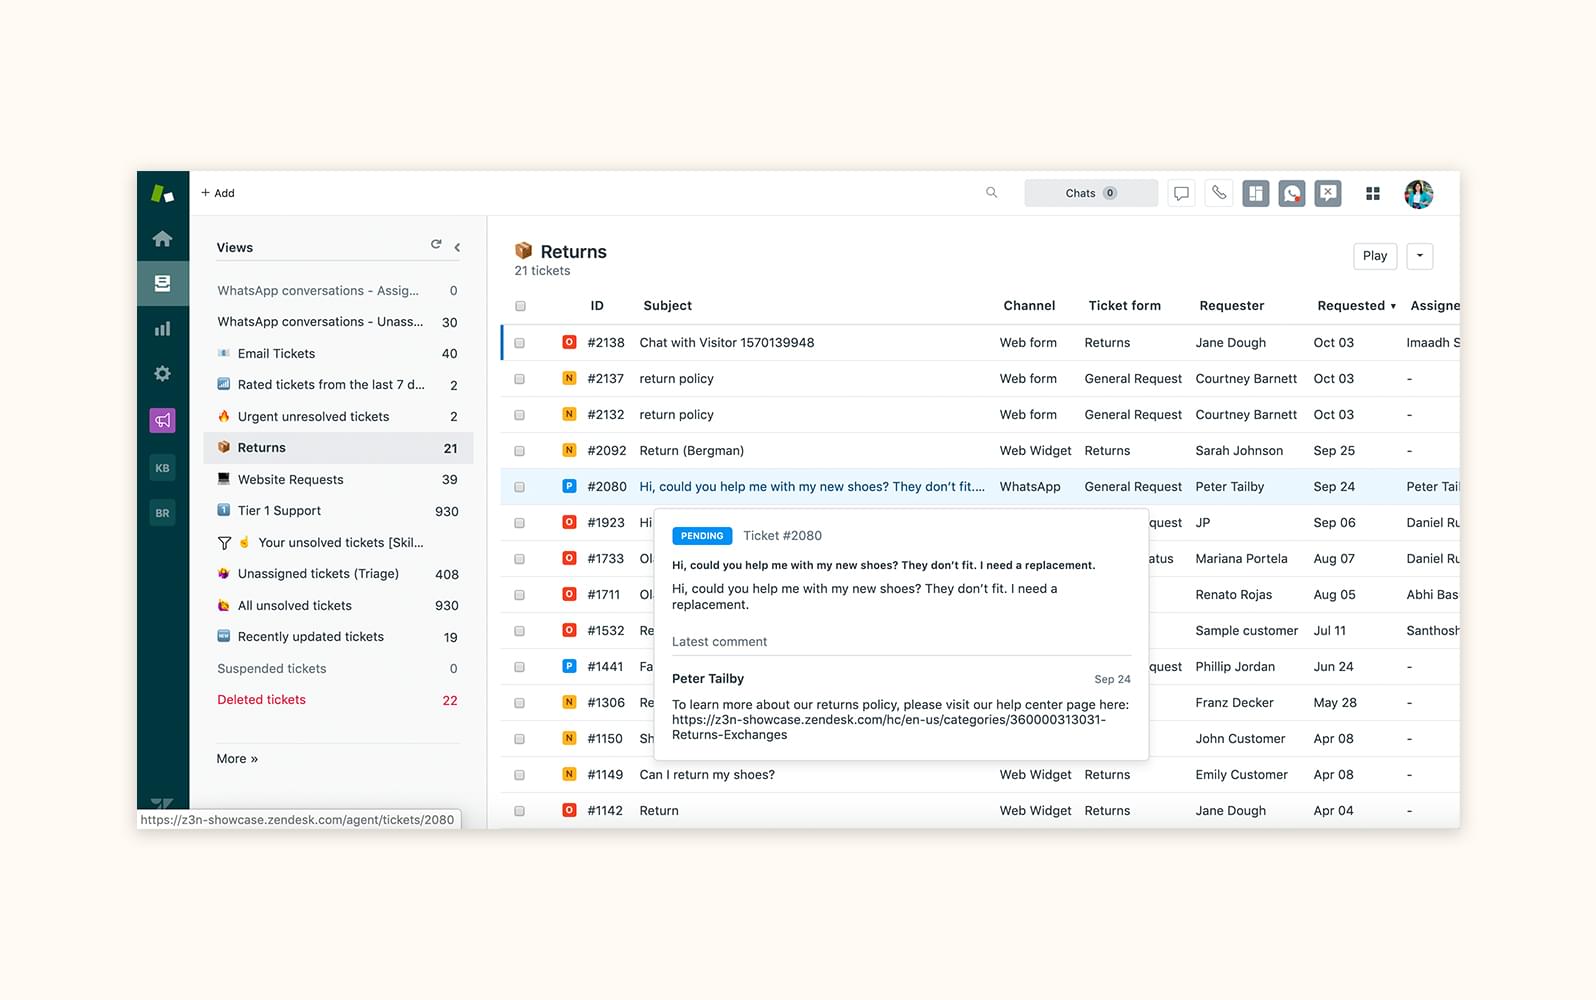Check the box for ticket #1923
1596x1000 pixels.
click(x=520, y=523)
